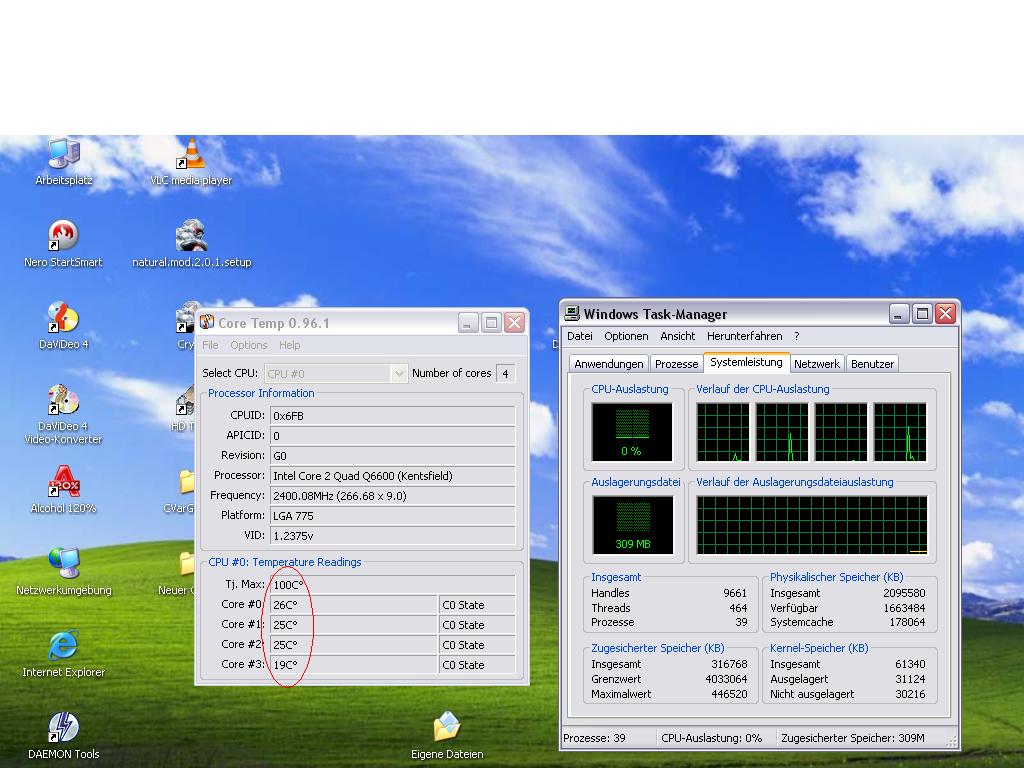Select the Systemleistung tab
The width and height of the screenshot is (1024, 768).
[746, 362]
